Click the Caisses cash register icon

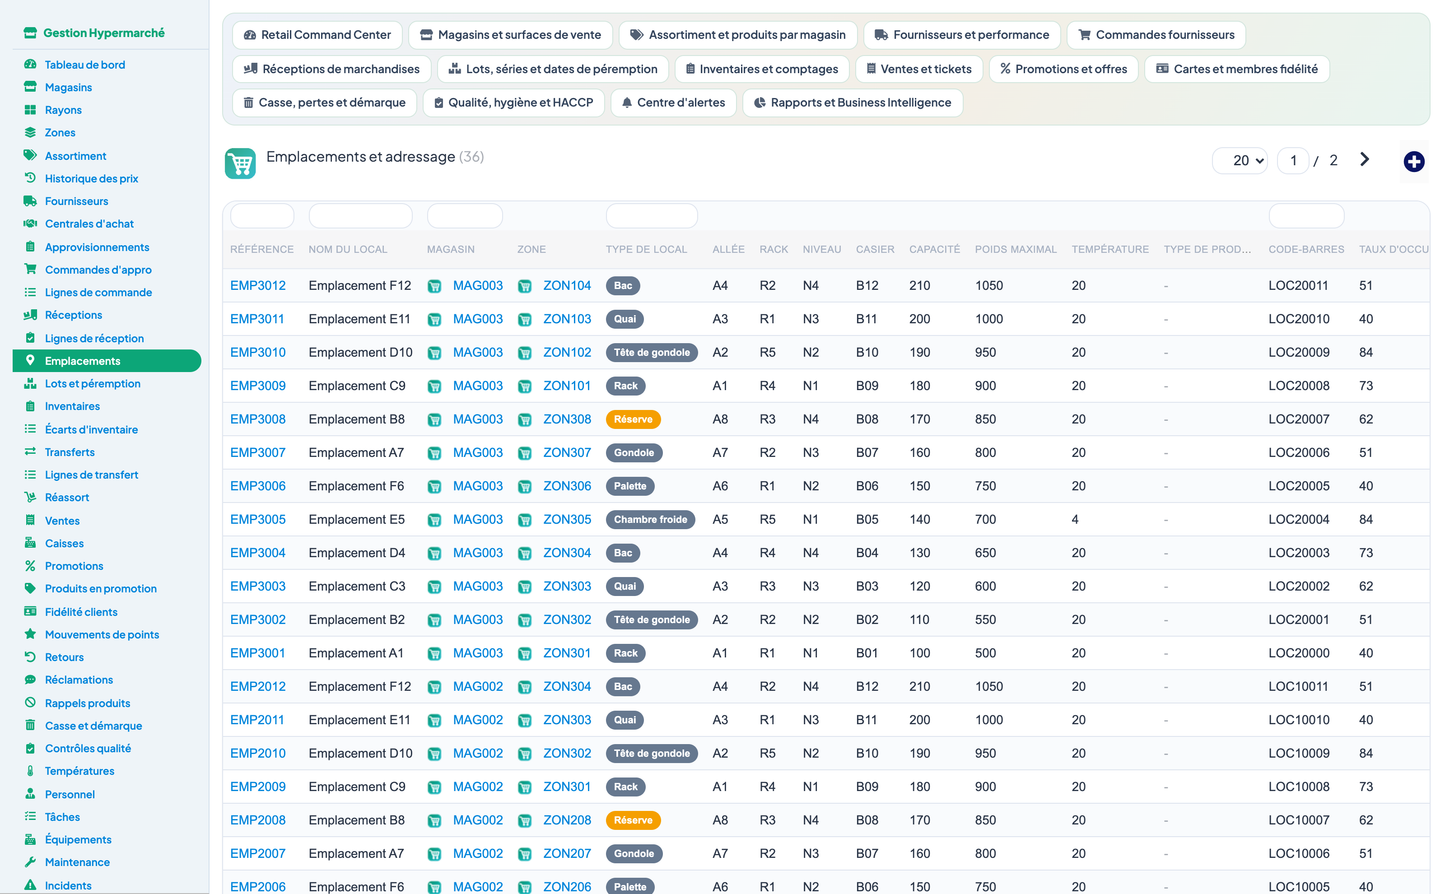[30, 543]
